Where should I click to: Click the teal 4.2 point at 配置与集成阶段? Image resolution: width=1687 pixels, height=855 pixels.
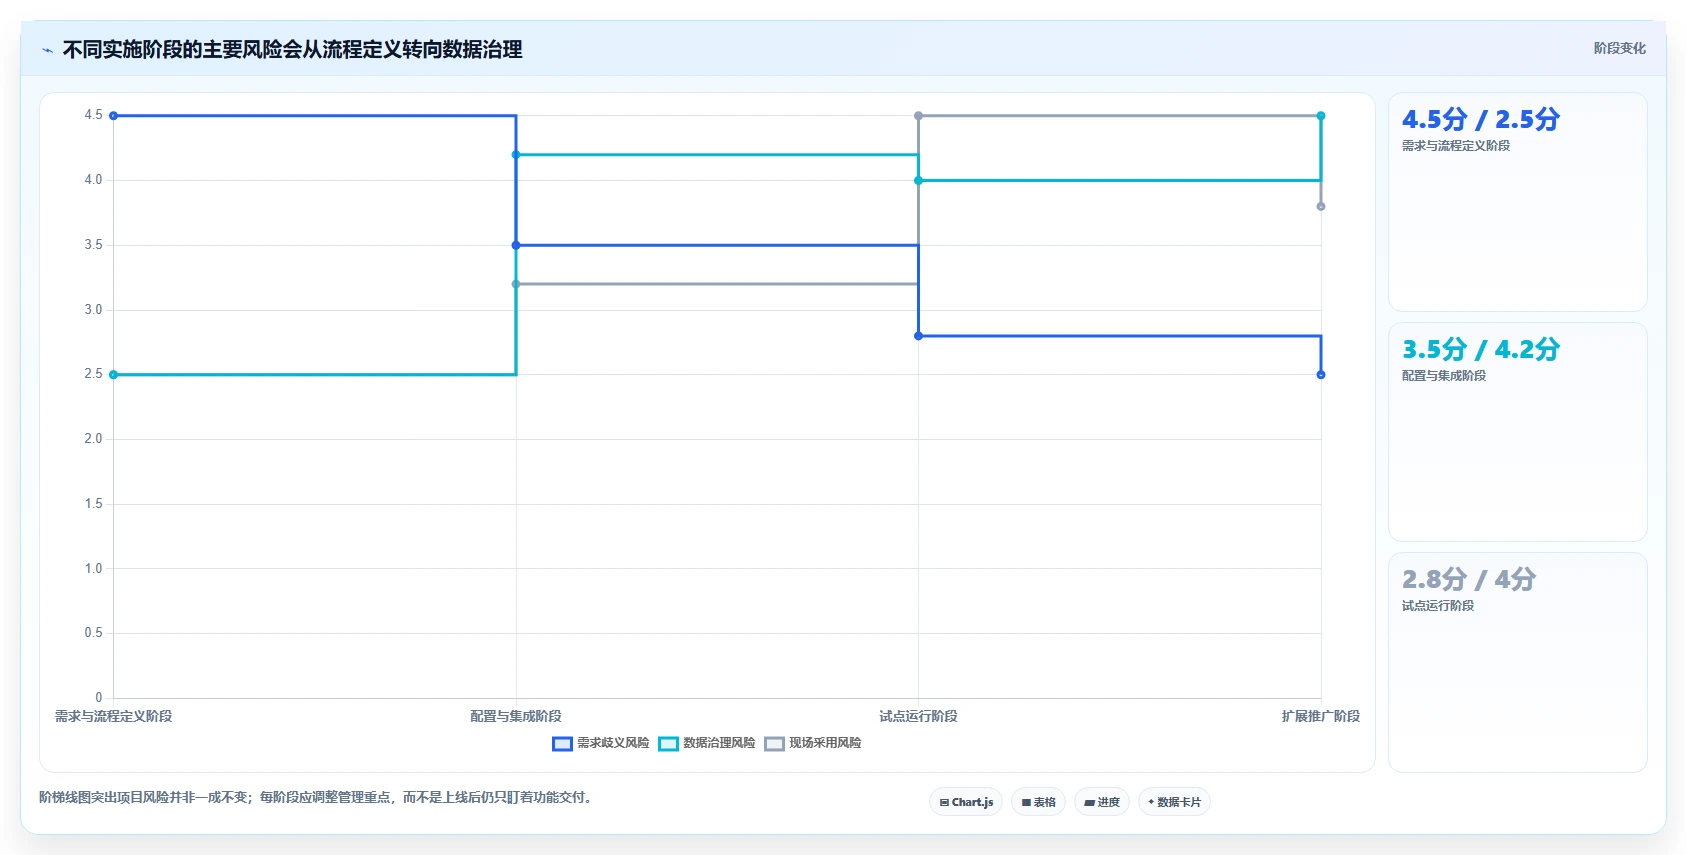coord(516,155)
